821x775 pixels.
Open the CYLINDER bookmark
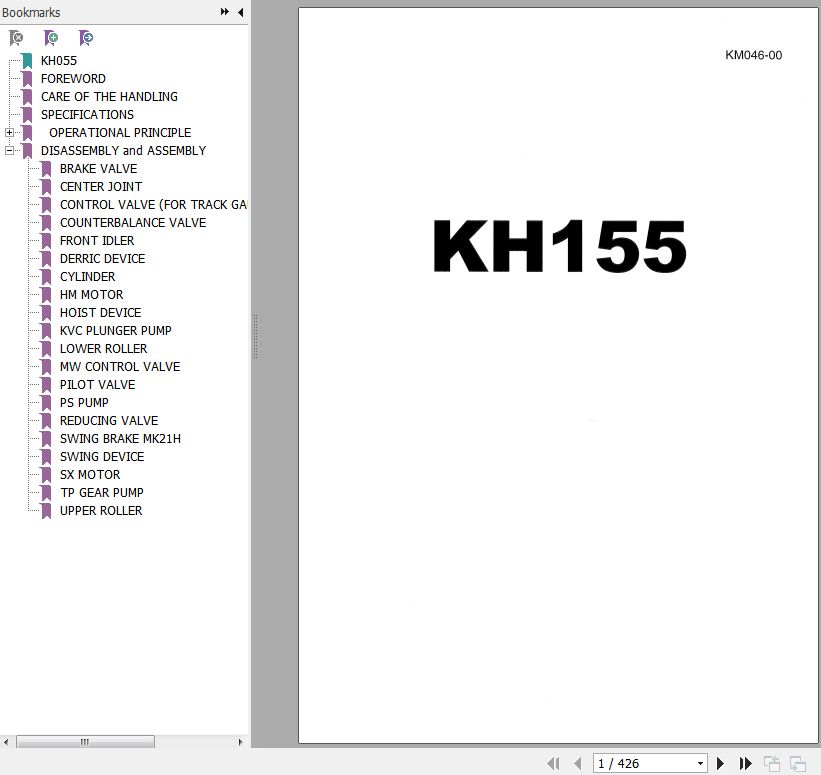click(87, 276)
